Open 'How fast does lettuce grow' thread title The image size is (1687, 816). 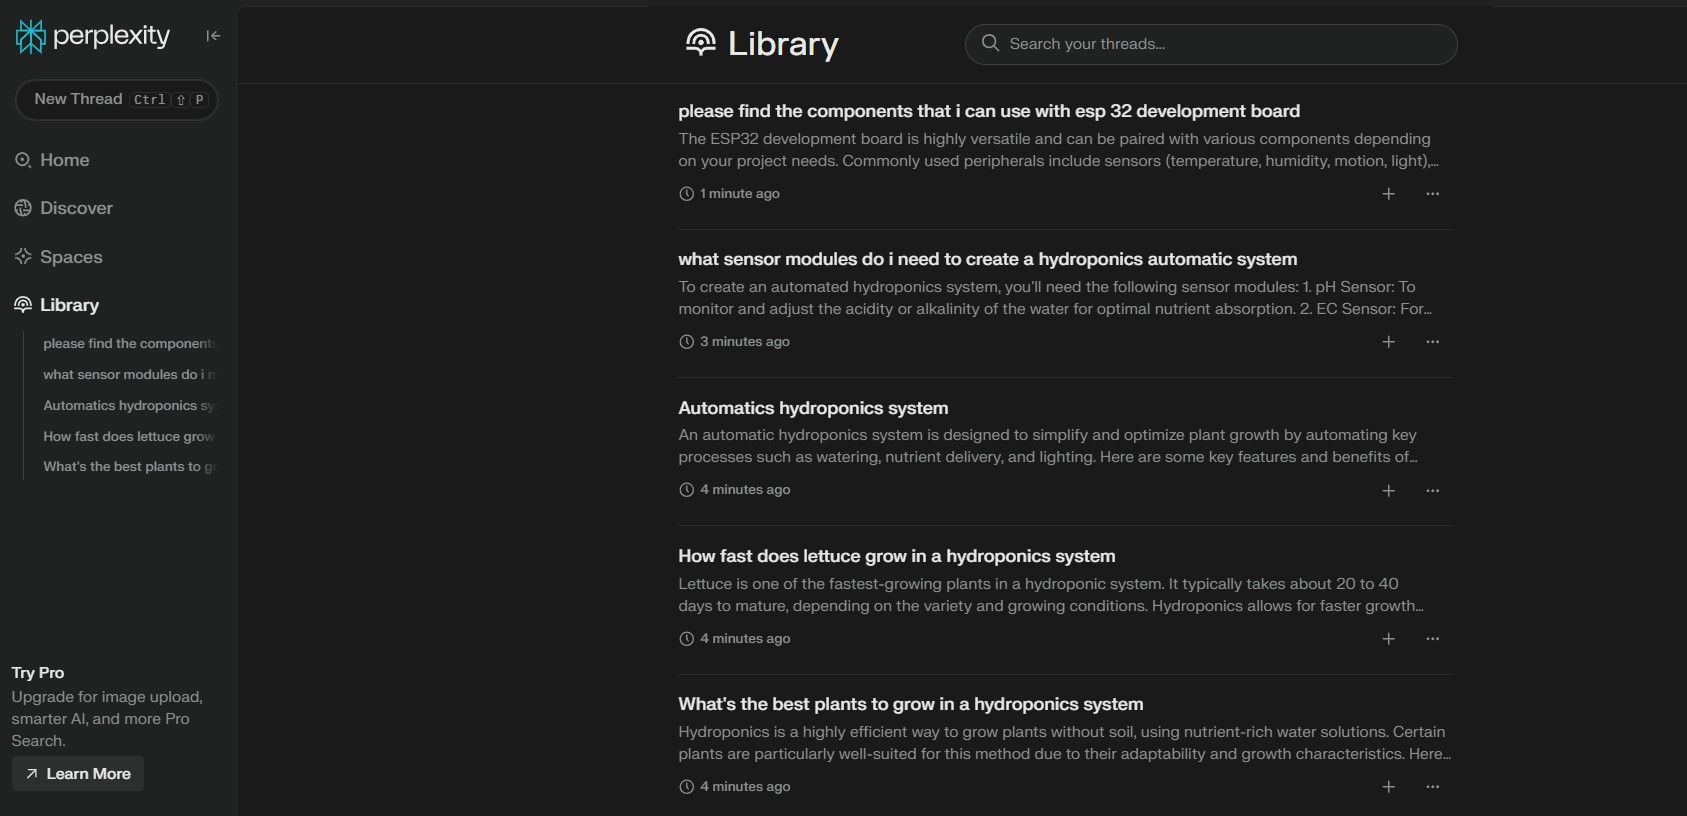pyautogui.click(x=896, y=556)
